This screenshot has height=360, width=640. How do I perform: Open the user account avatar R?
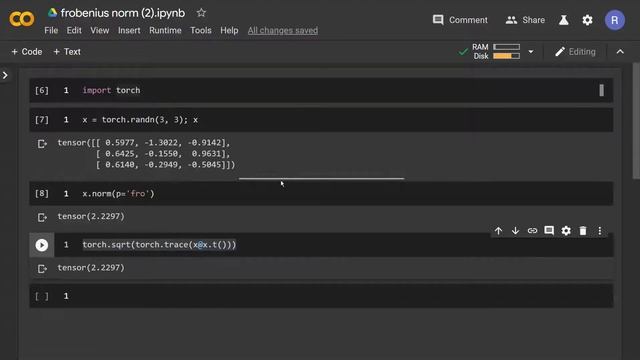point(615,20)
